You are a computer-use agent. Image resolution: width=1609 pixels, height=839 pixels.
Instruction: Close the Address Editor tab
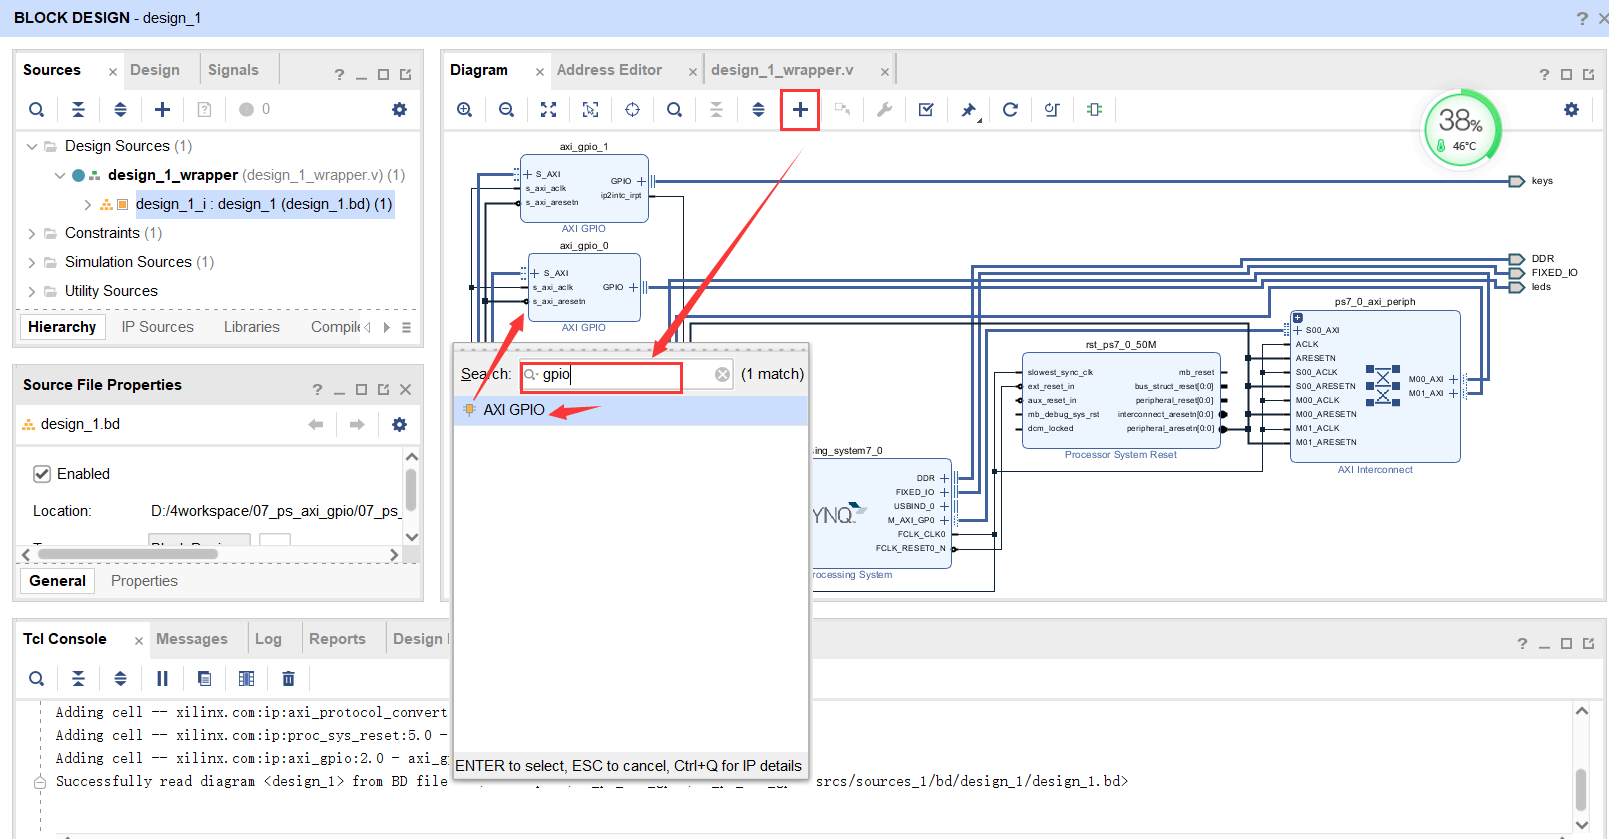693,72
